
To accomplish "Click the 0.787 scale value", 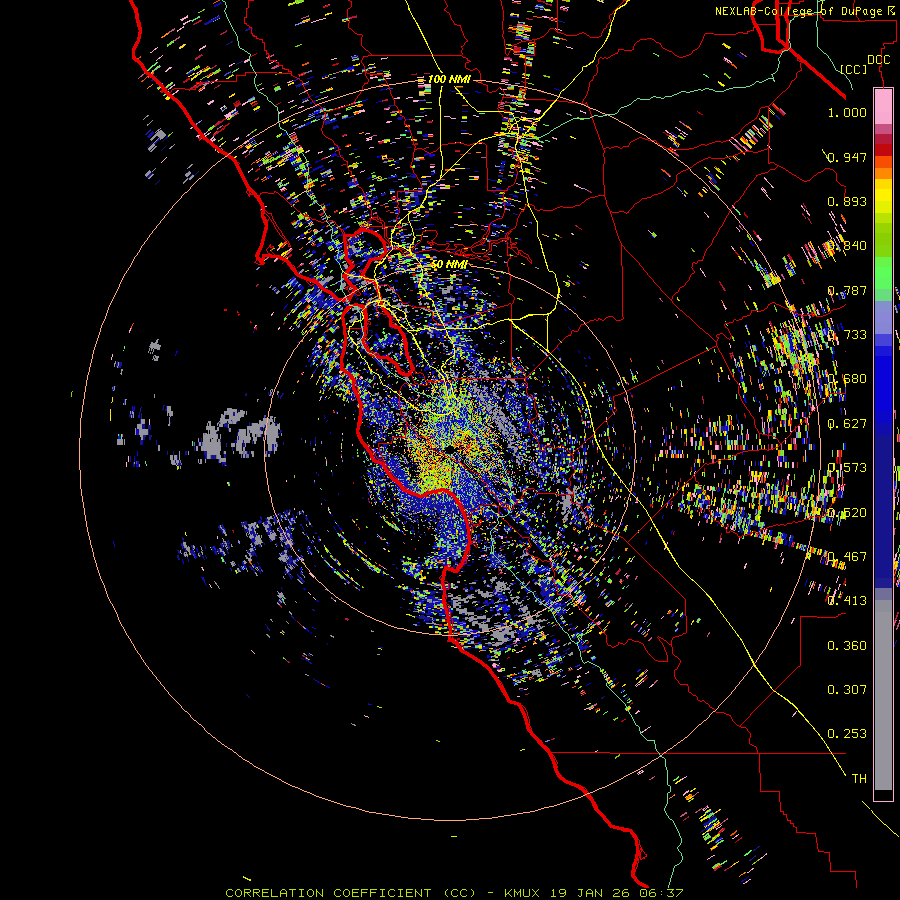I will 847,290.
